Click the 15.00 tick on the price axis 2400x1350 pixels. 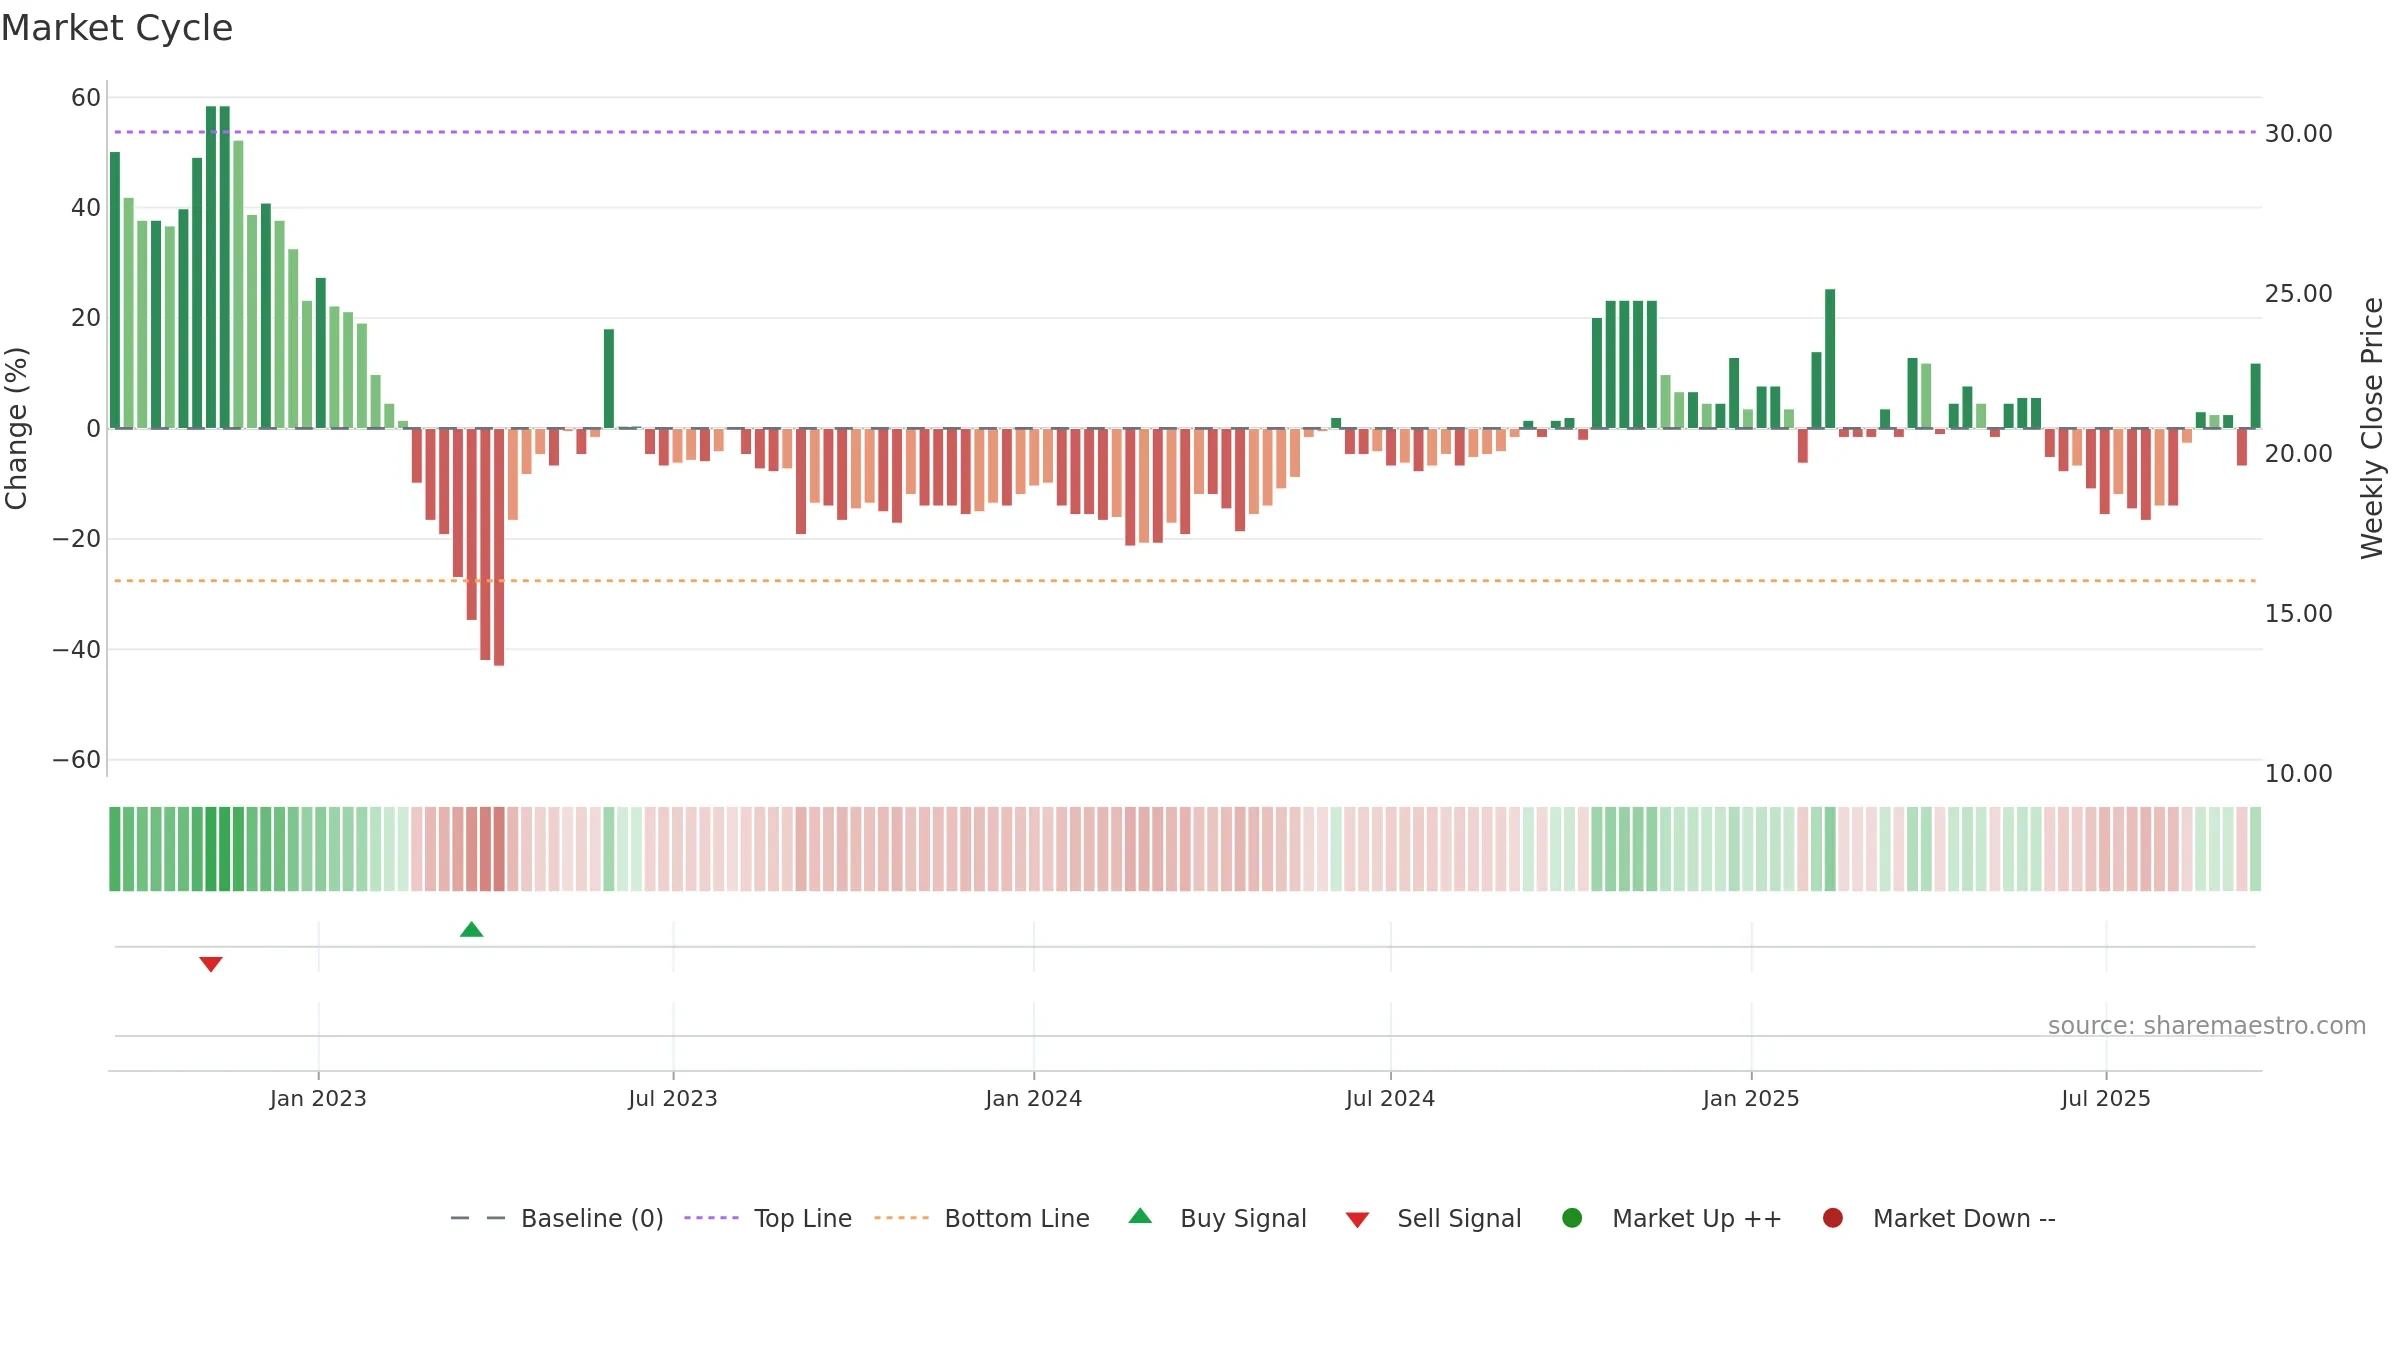point(2298,614)
